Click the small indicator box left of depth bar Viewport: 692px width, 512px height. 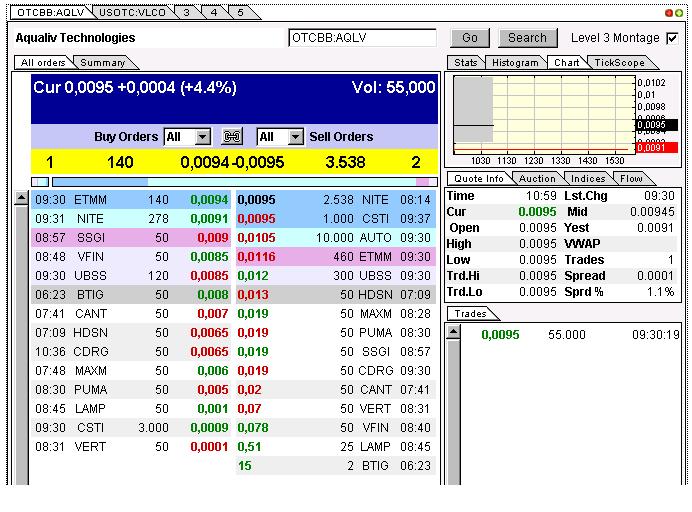point(40,182)
